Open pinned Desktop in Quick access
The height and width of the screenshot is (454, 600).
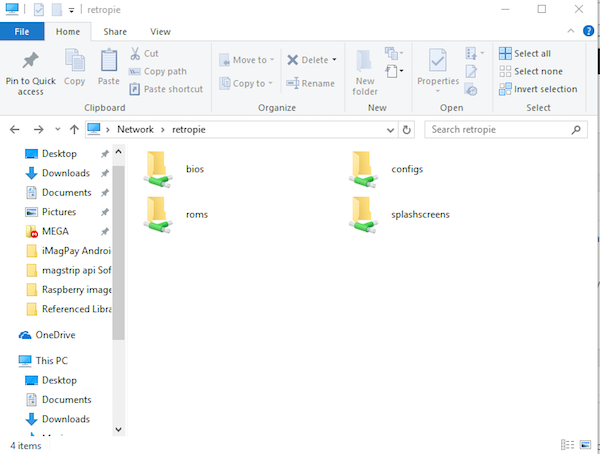[x=60, y=154]
